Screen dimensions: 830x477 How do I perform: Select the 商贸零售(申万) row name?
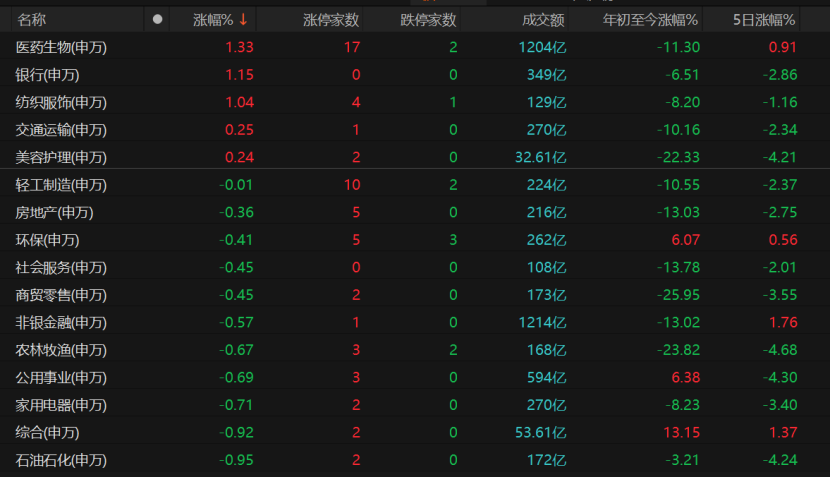pyautogui.click(x=61, y=295)
